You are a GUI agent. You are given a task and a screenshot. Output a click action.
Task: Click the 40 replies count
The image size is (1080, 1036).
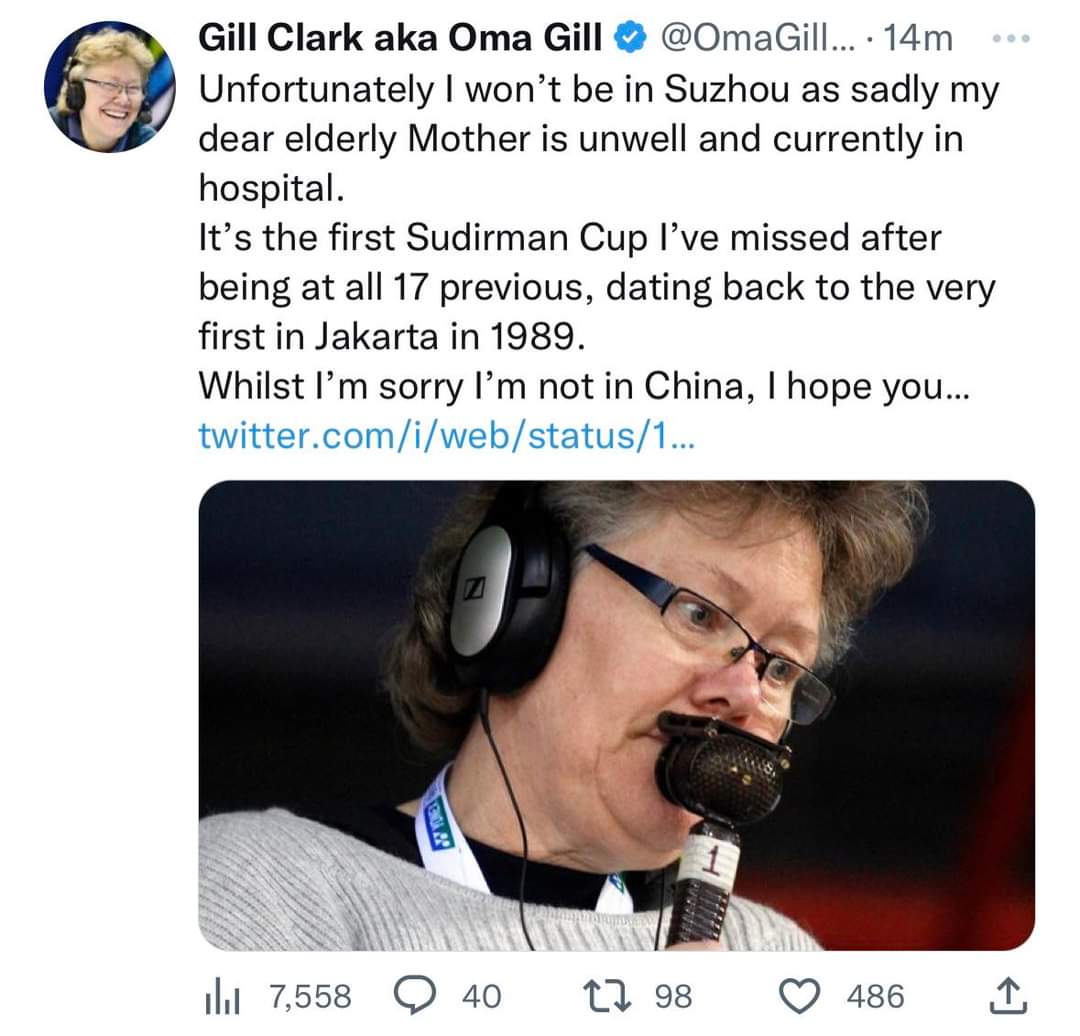(x=481, y=997)
